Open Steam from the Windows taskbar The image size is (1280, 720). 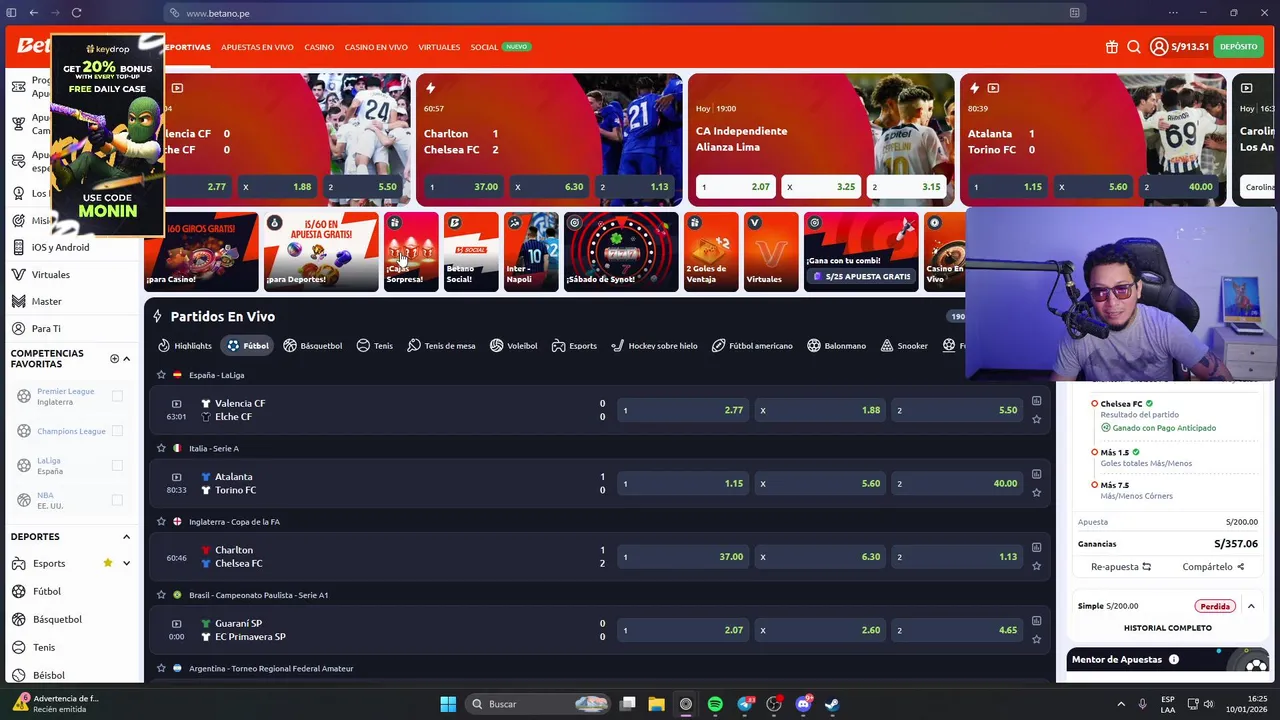[832, 704]
